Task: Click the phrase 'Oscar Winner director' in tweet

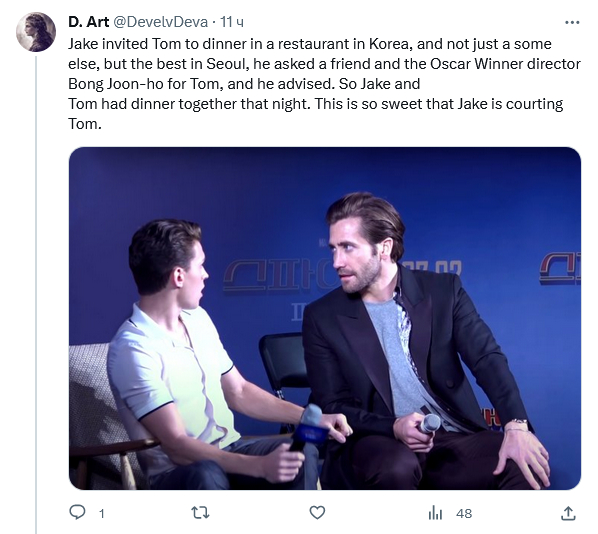Action: (505, 64)
